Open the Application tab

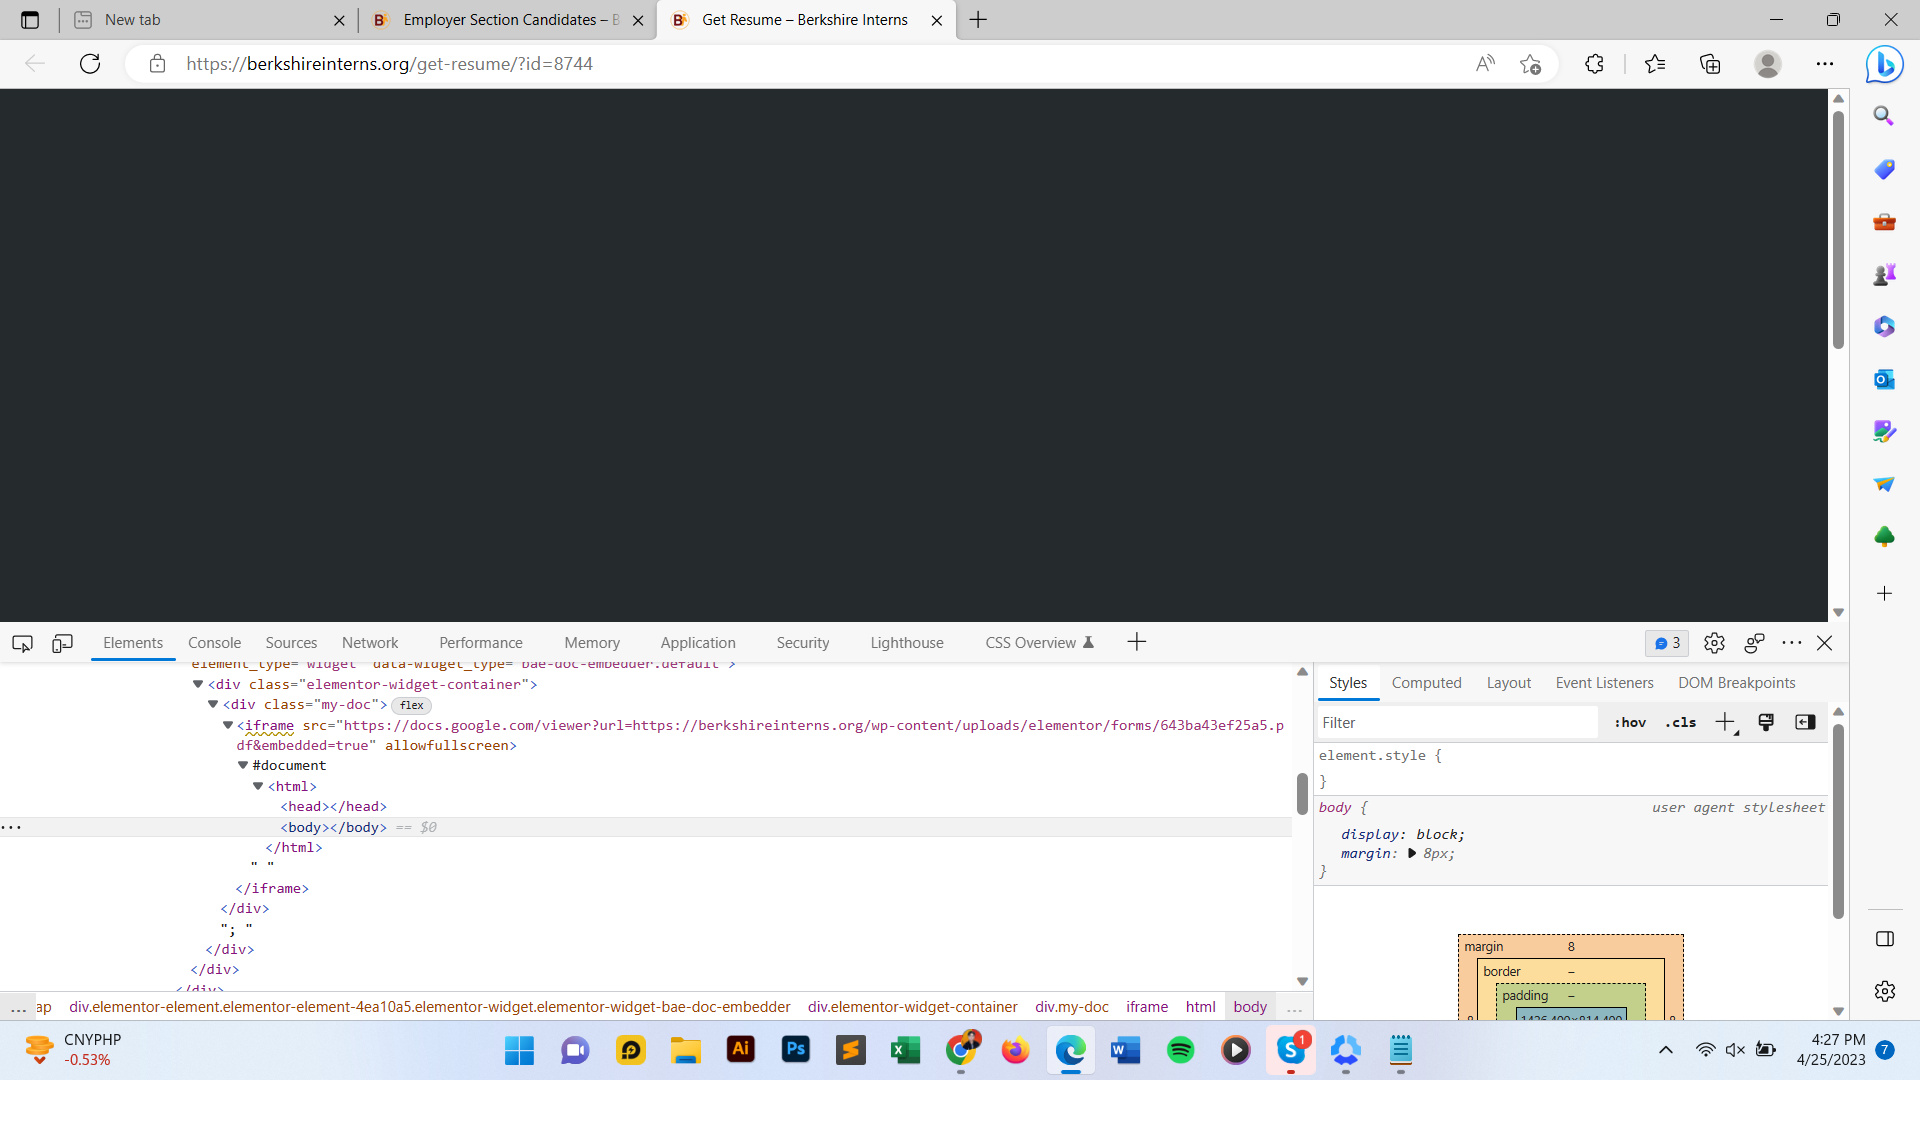(698, 643)
